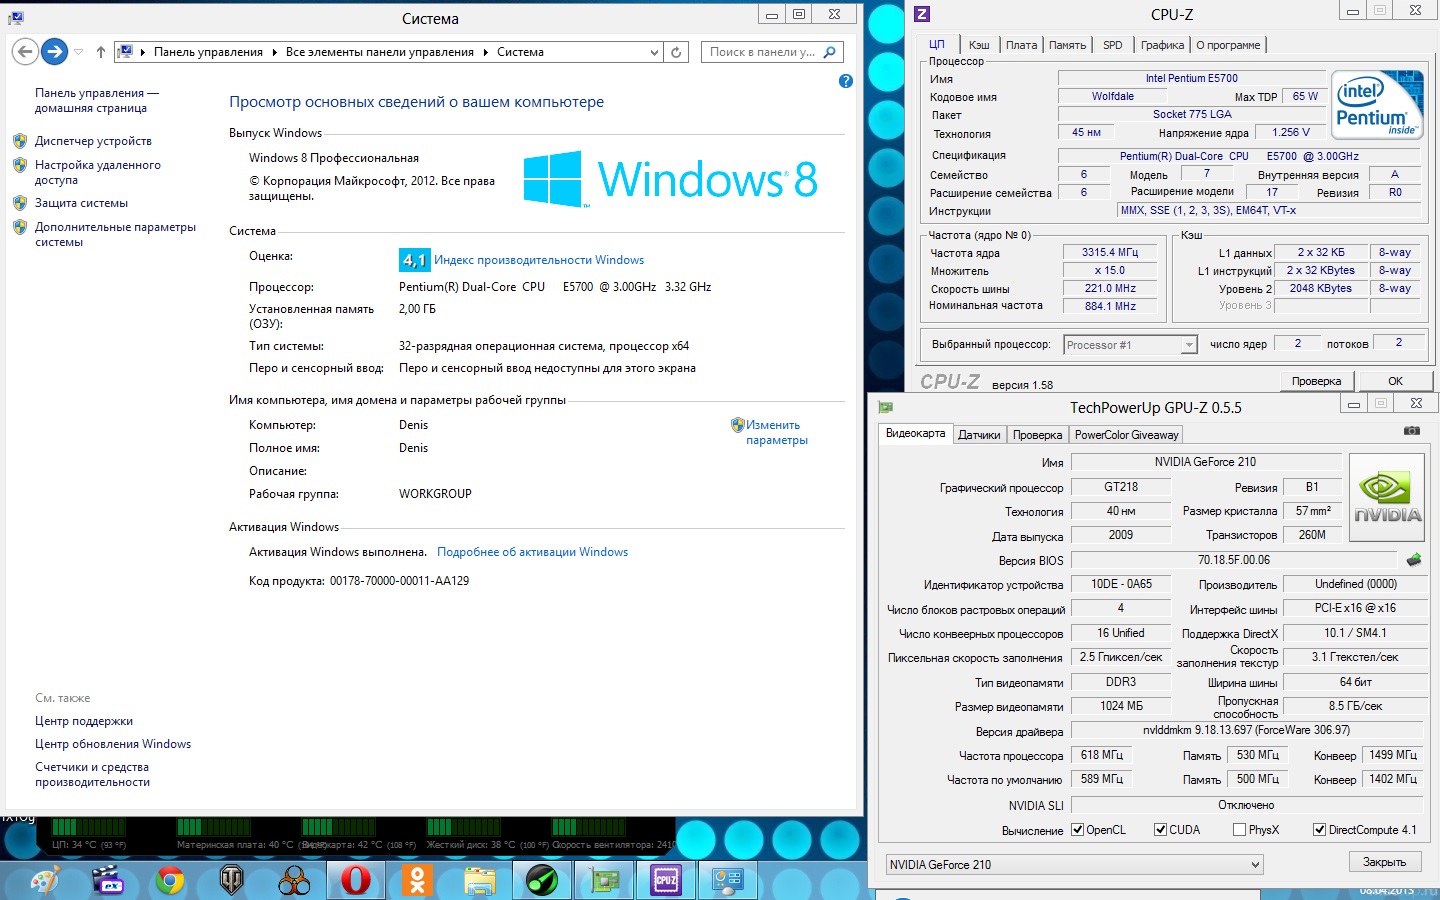Switch to the Плата tab in CPU-Z
Image resolution: width=1440 pixels, height=900 pixels.
(1021, 45)
